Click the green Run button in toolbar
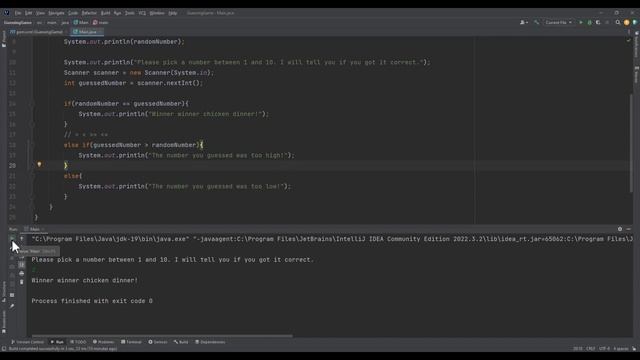640x360 pixels. [581, 22]
